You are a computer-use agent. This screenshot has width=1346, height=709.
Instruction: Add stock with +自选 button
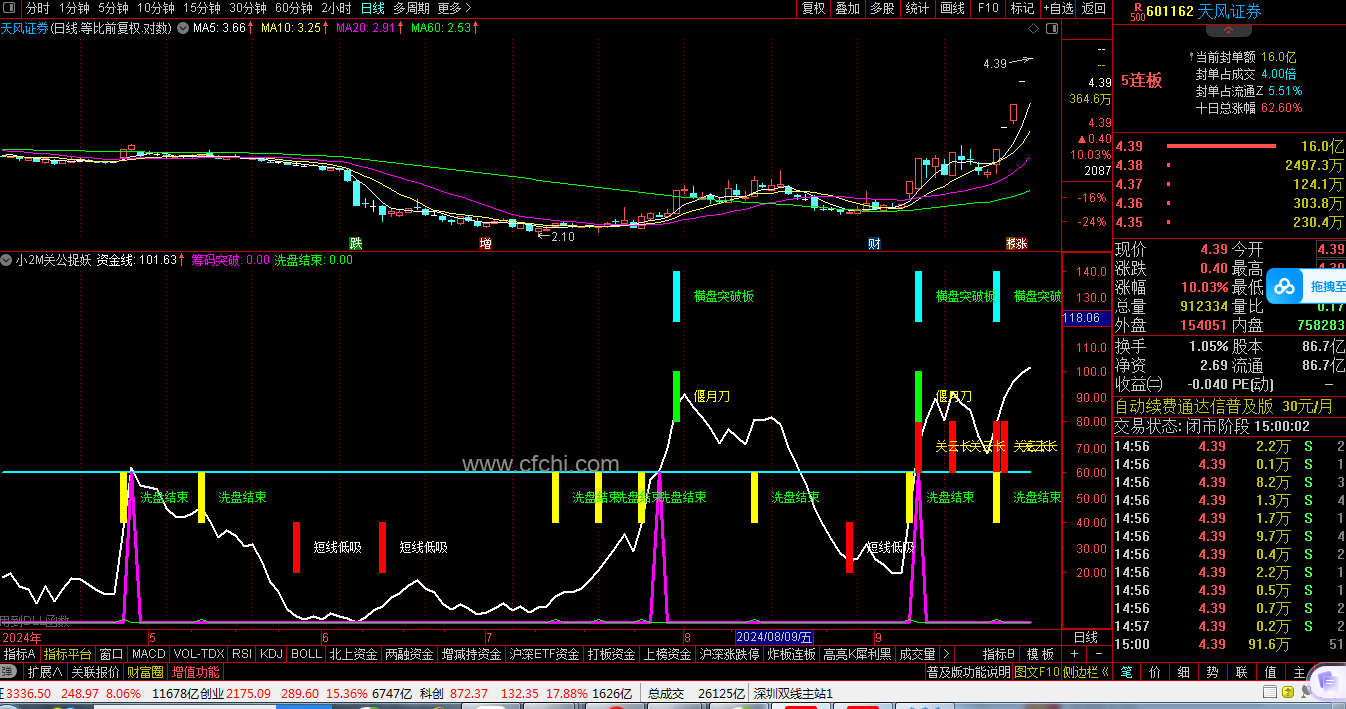[1058, 8]
